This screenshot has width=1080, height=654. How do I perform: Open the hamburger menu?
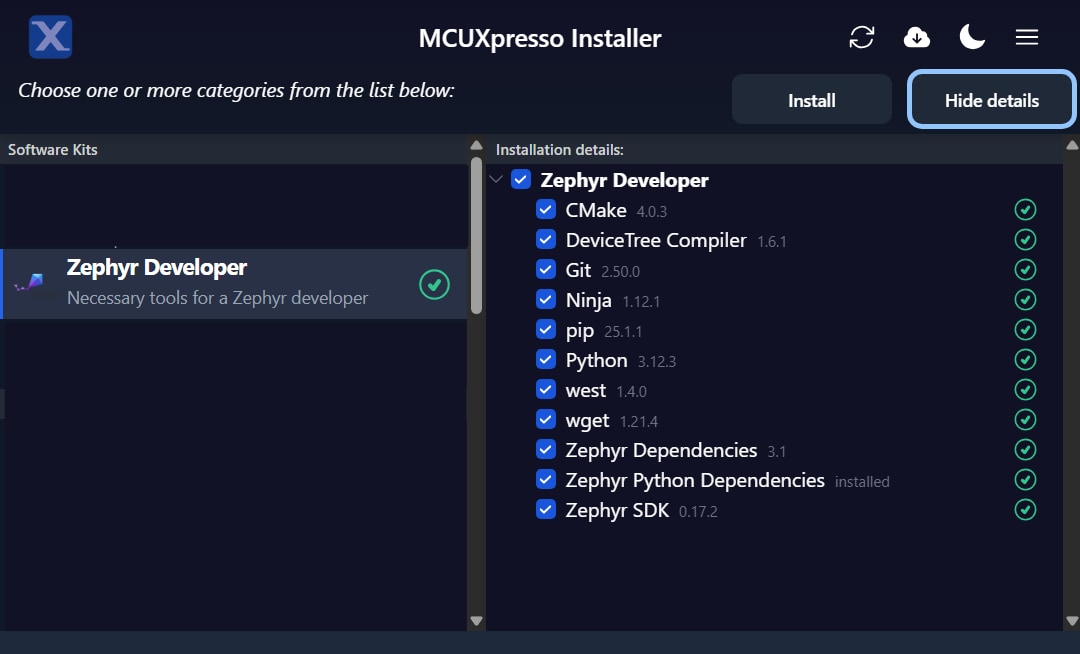click(x=1026, y=38)
